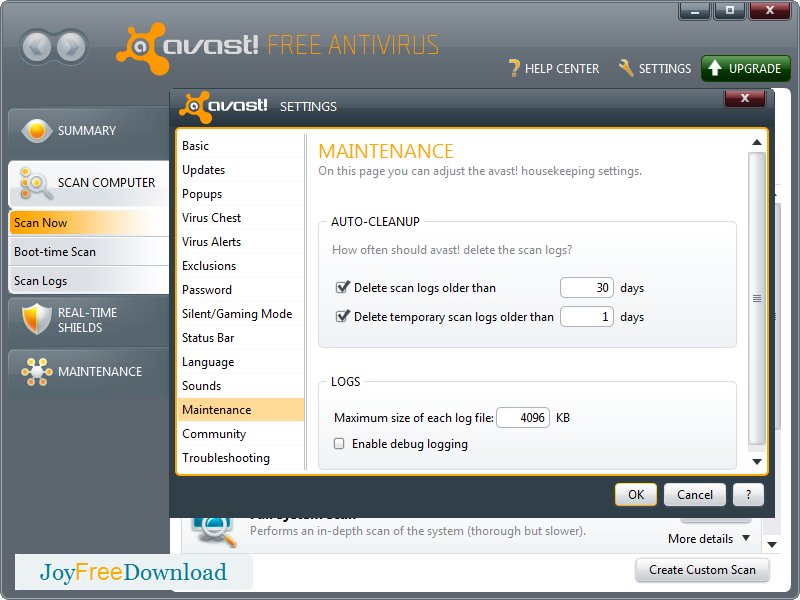The width and height of the screenshot is (800, 600).
Task: Click scroll down arrow in settings panel
Action: point(757,462)
